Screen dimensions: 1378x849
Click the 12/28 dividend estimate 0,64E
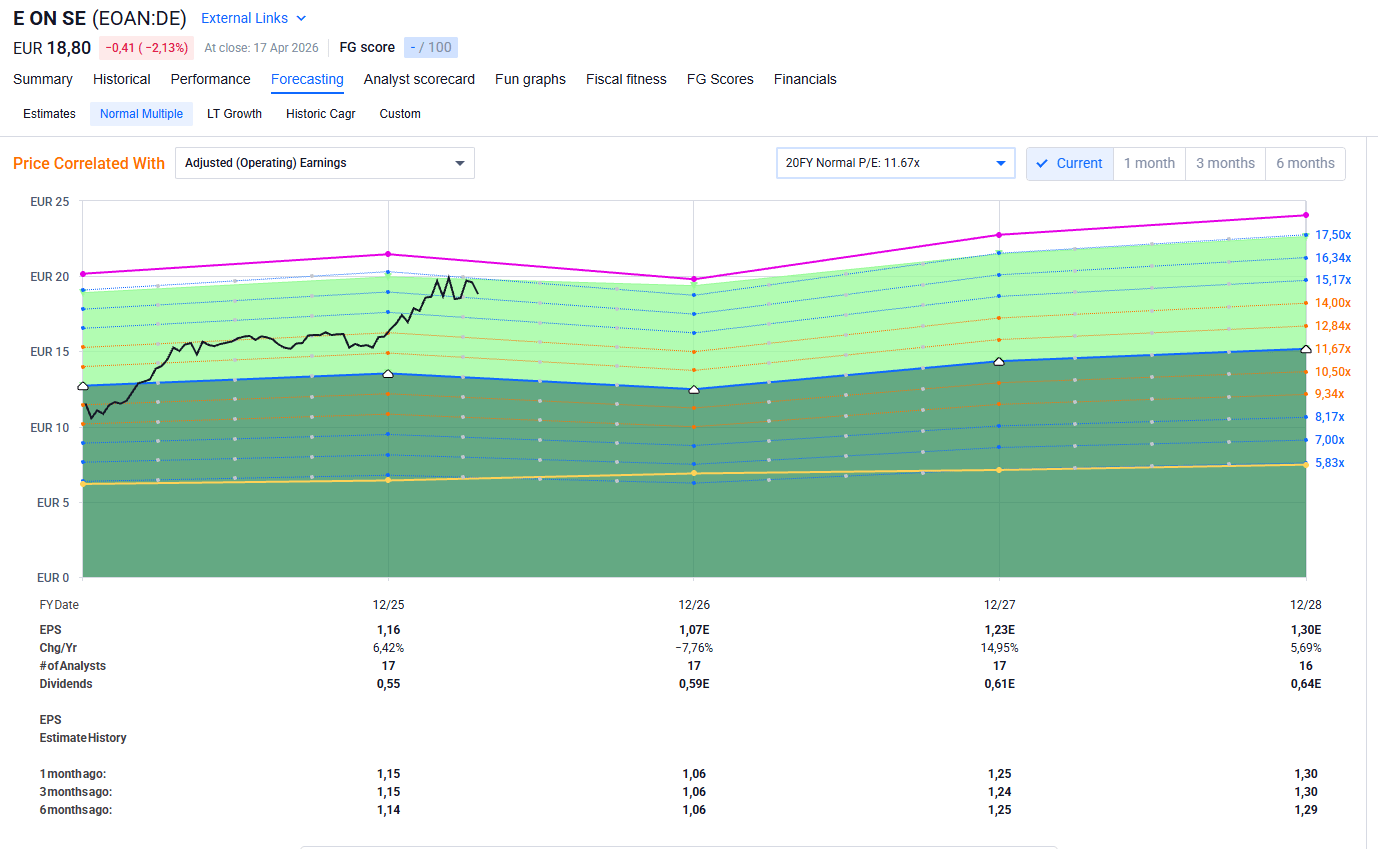click(1305, 684)
